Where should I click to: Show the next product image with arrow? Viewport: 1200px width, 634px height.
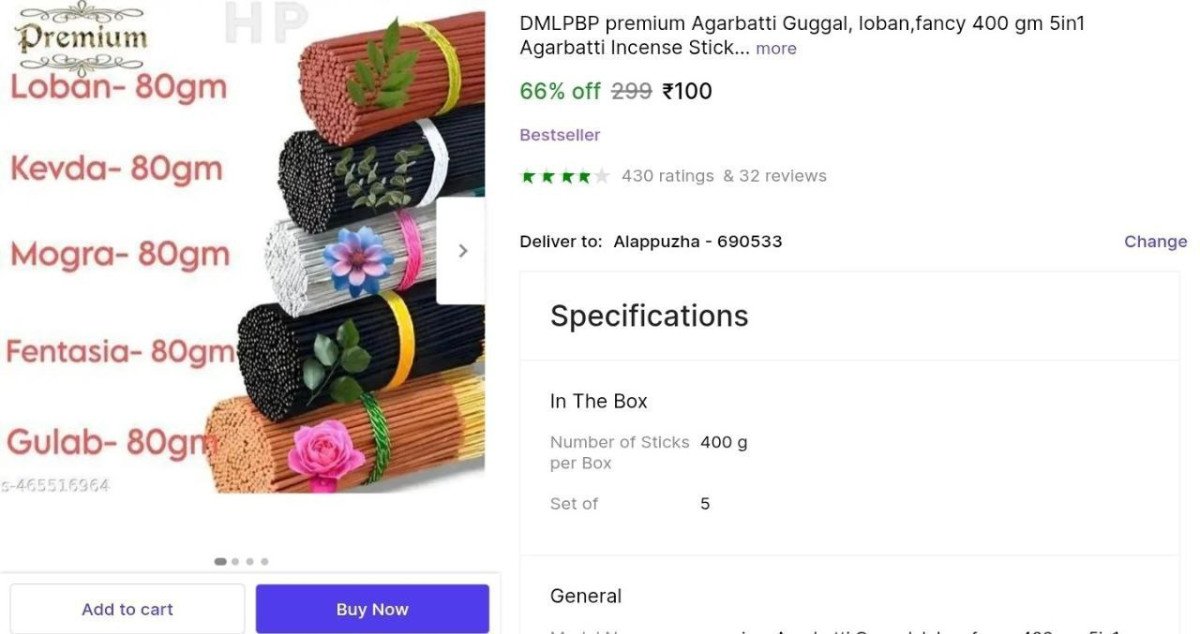461,251
